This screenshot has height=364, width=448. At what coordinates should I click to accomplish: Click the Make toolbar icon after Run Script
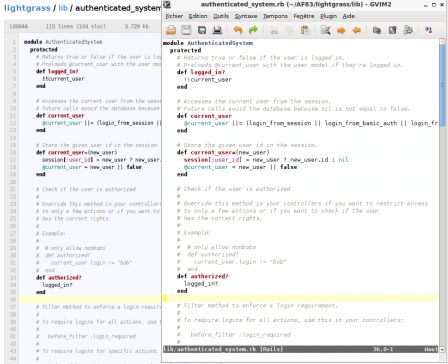point(429,30)
